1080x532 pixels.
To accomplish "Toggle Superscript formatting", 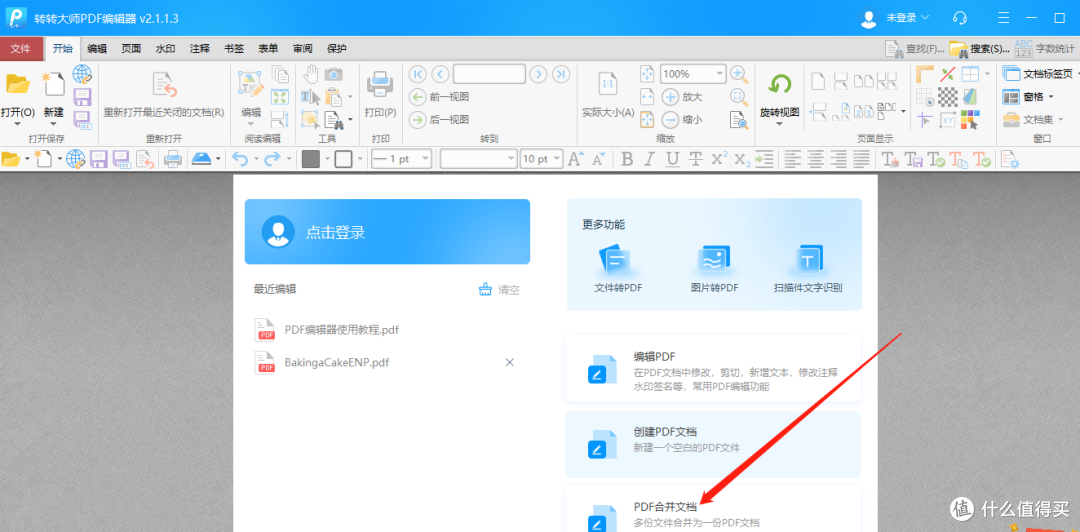I will pyautogui.click(x=719, y=159).
